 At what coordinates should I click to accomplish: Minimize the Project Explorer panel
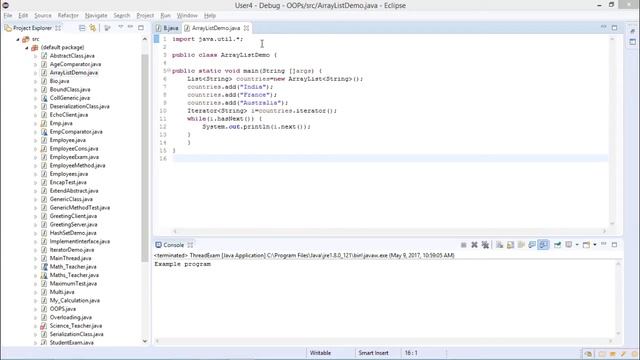[131, 27]
